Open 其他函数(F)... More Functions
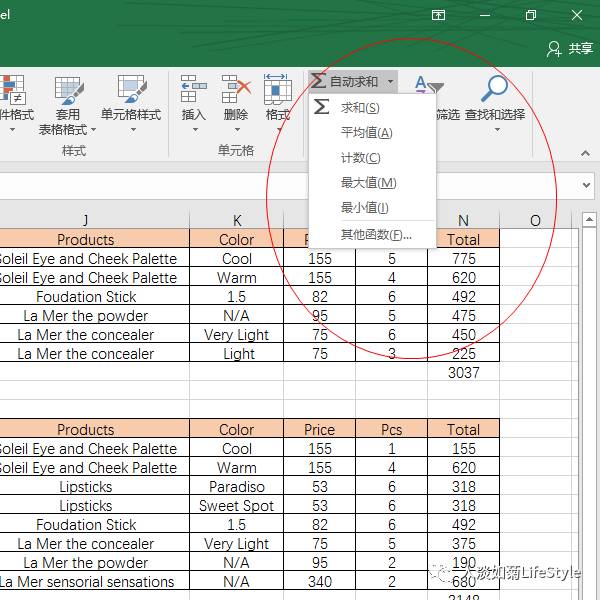 [372, 234]
